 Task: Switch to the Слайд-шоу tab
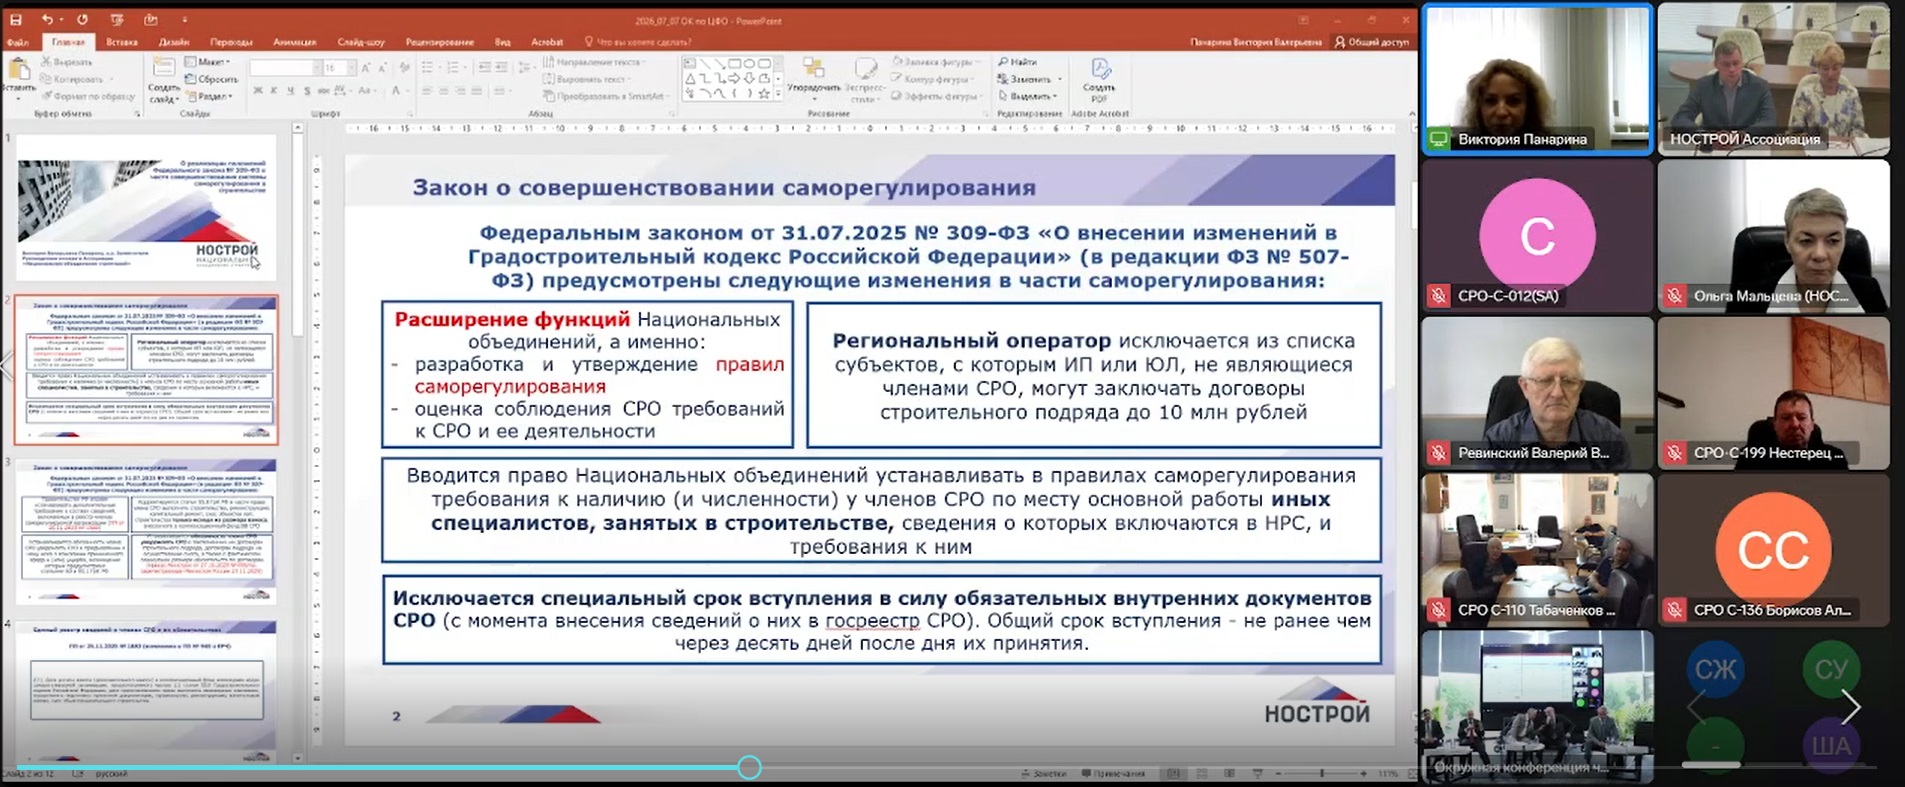361,42
